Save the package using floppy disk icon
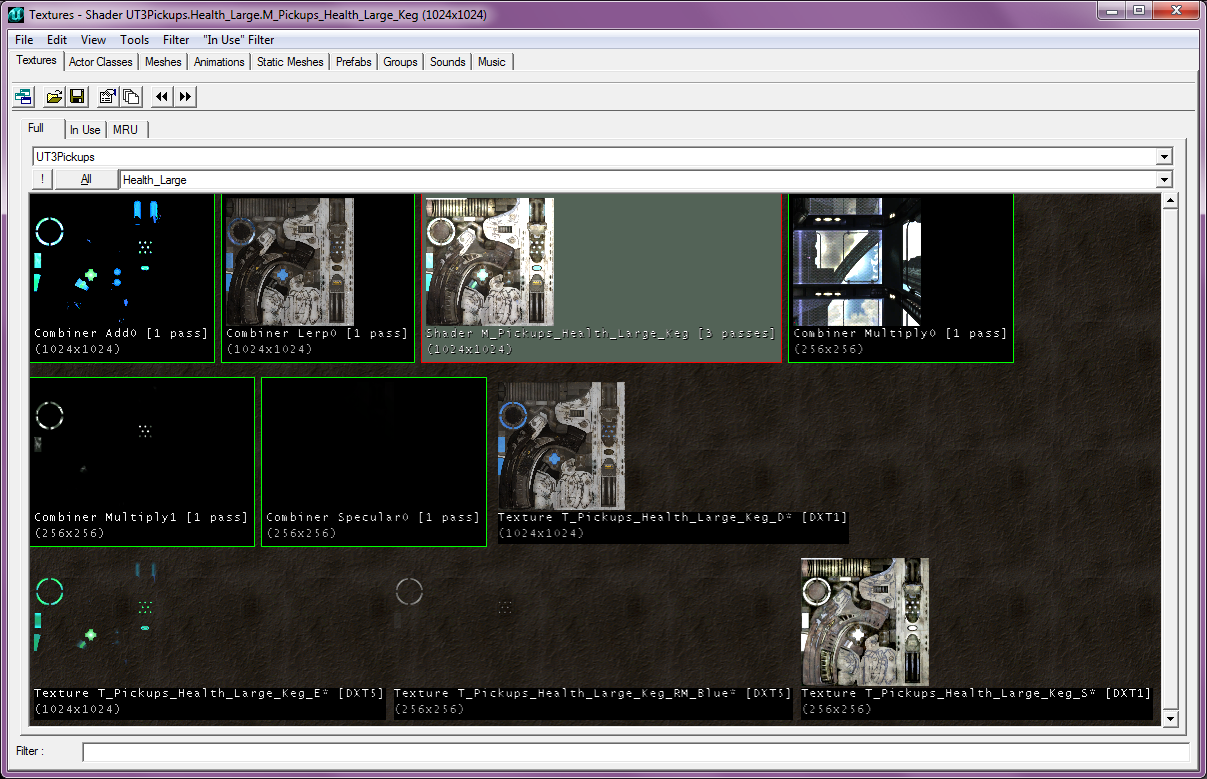The image size is (1207, 779). tap(77, 97)
